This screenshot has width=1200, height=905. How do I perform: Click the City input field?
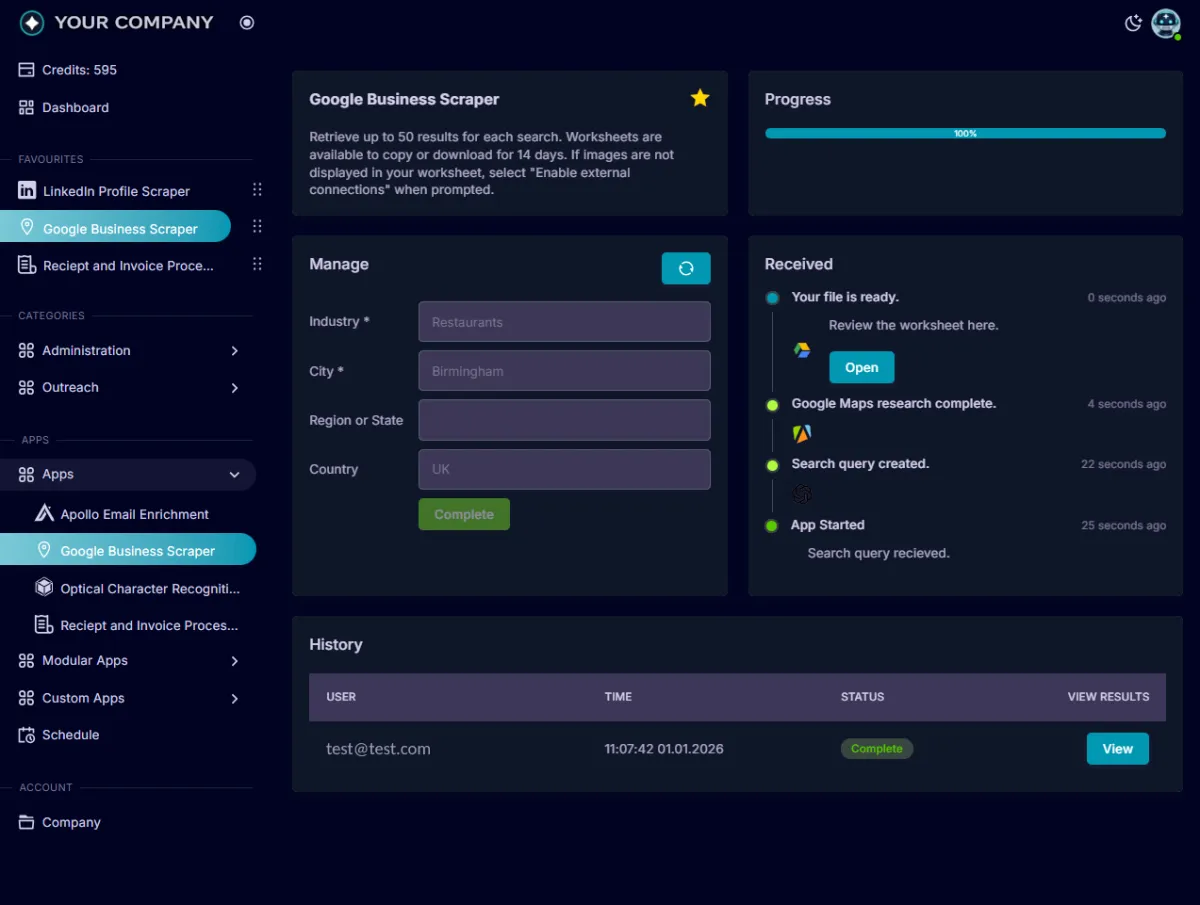pyautogui.click(x=564, y=371)
